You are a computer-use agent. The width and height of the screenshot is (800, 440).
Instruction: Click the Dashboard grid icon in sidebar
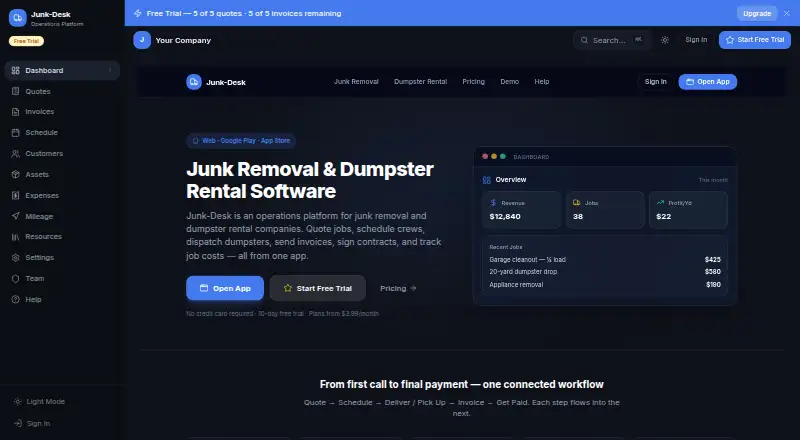16,70
